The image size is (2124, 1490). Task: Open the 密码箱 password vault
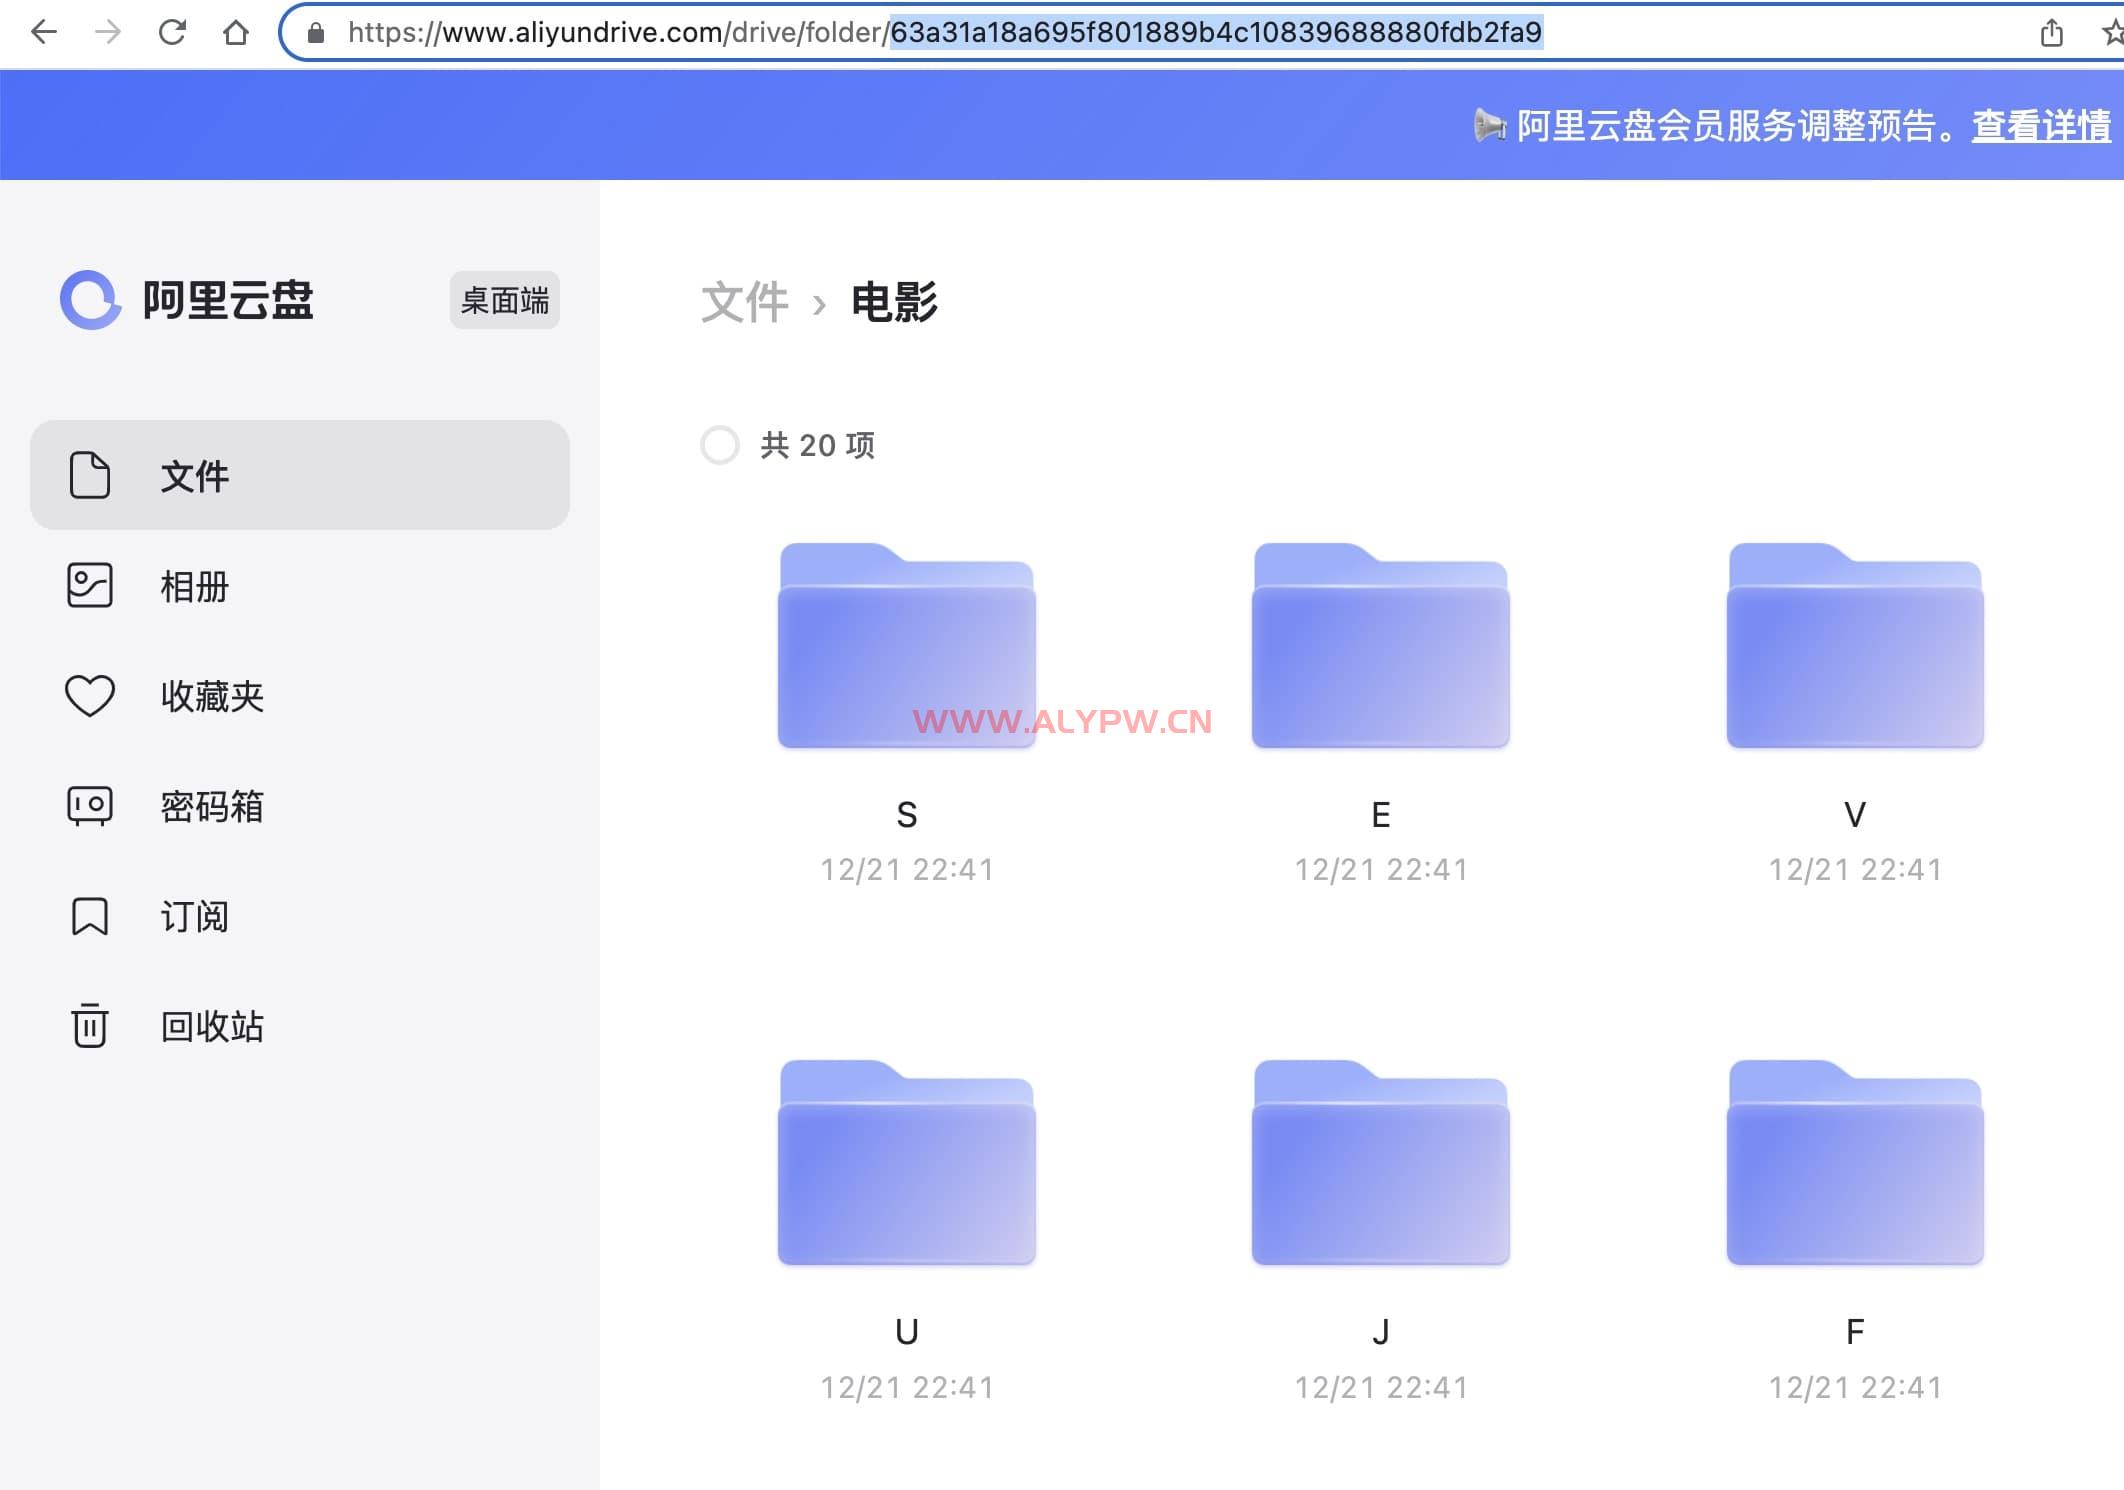click(x=211, y=806)
